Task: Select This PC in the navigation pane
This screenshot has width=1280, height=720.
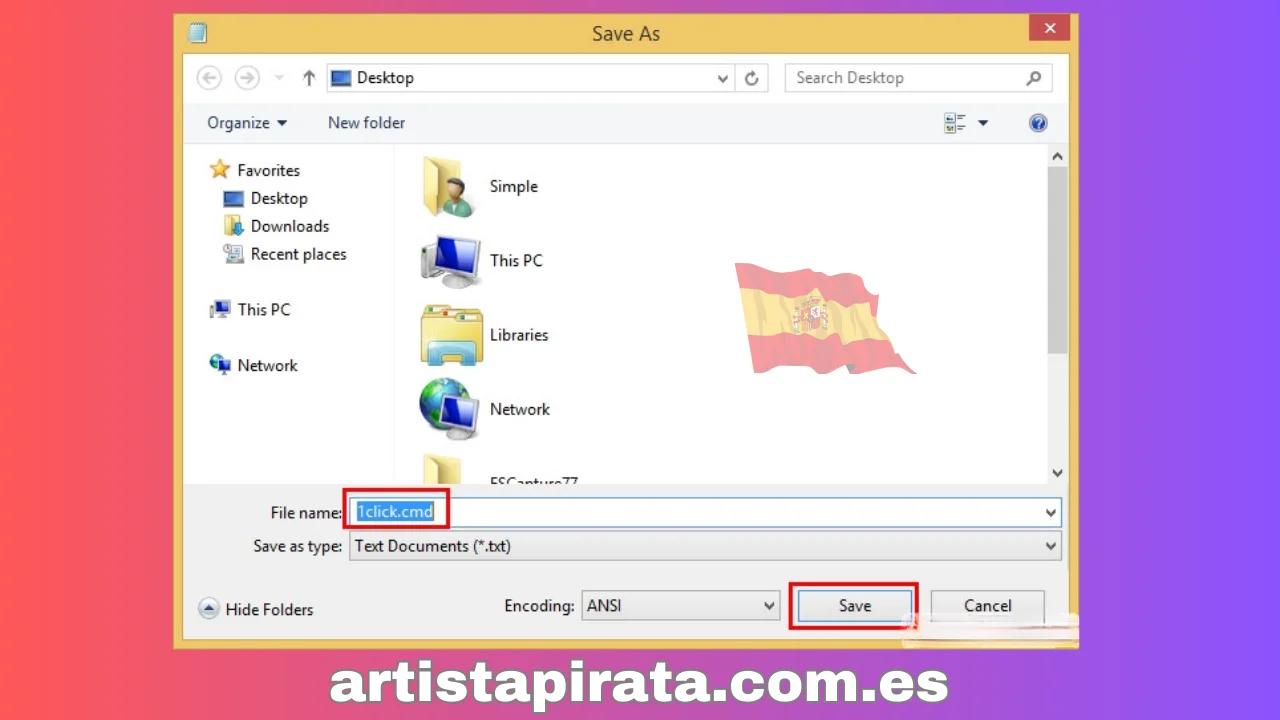Action: tap(264, 310)
